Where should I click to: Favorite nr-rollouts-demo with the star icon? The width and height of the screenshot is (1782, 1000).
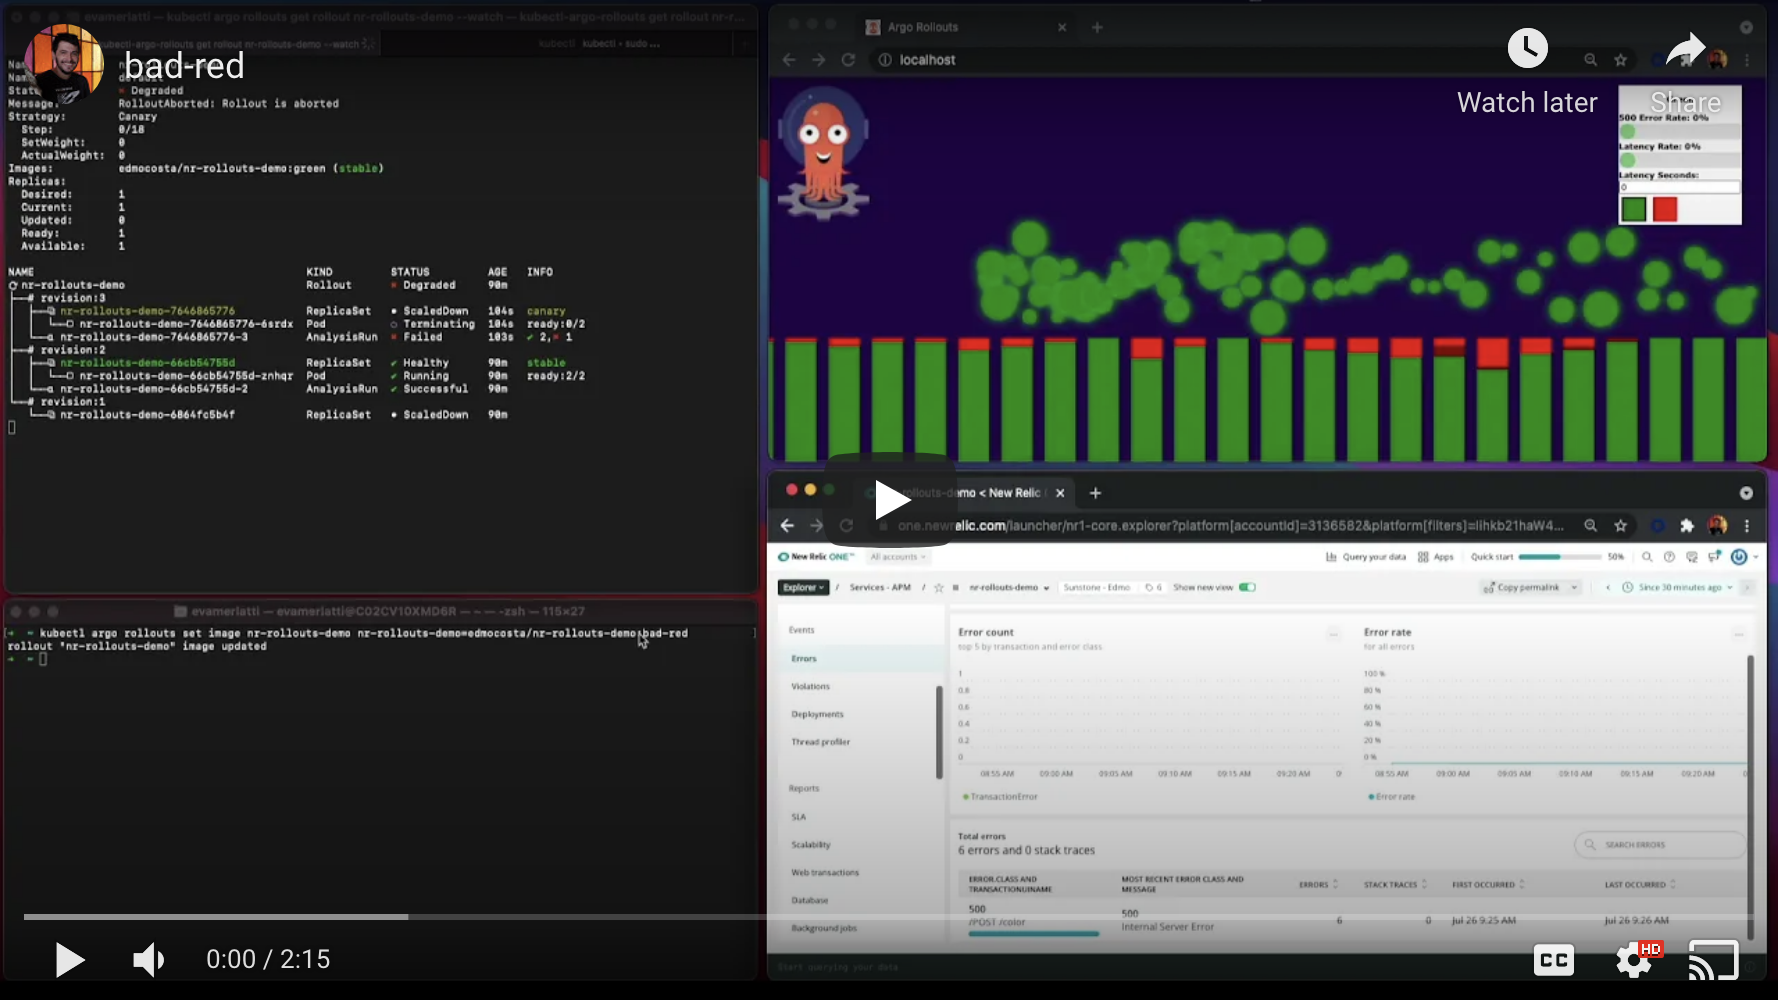938,588
